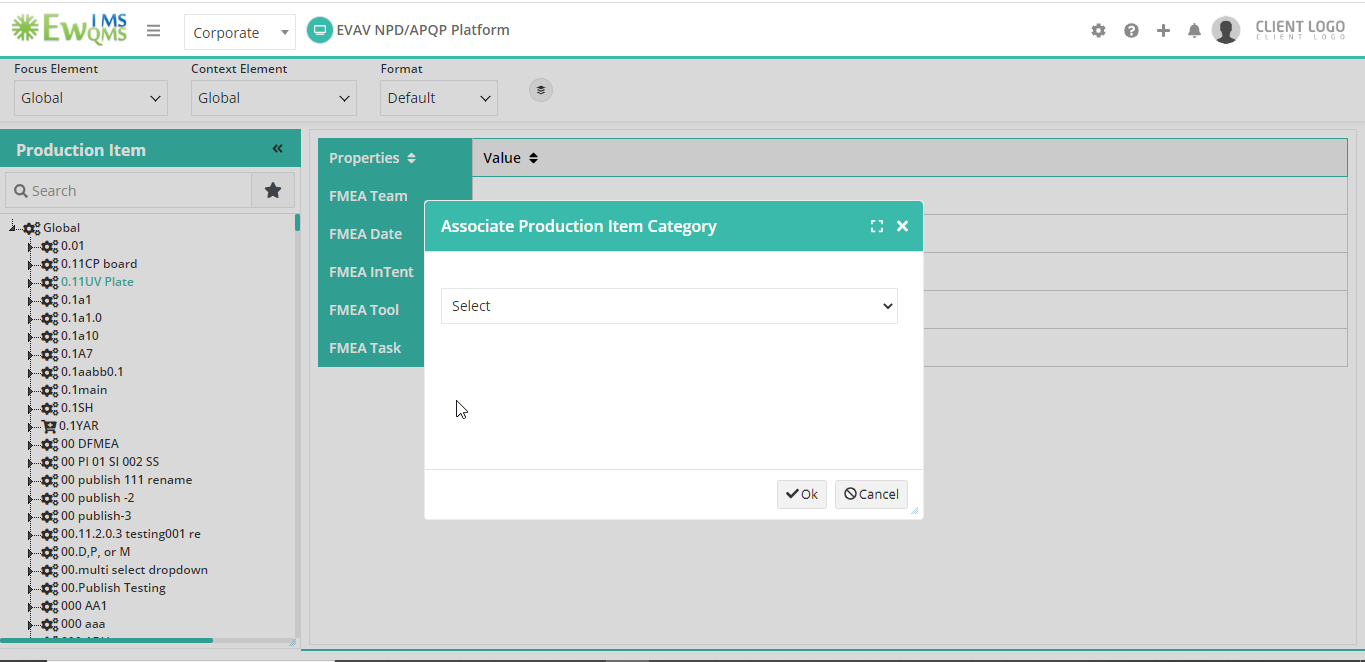
Task: Select the 0.1a1.0 tree item
Action: 81,318
